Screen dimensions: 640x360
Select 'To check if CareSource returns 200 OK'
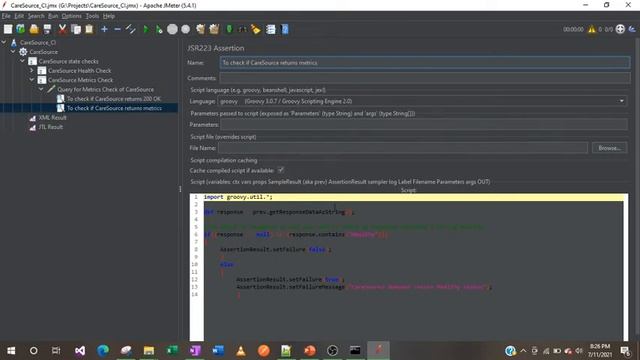113,99
